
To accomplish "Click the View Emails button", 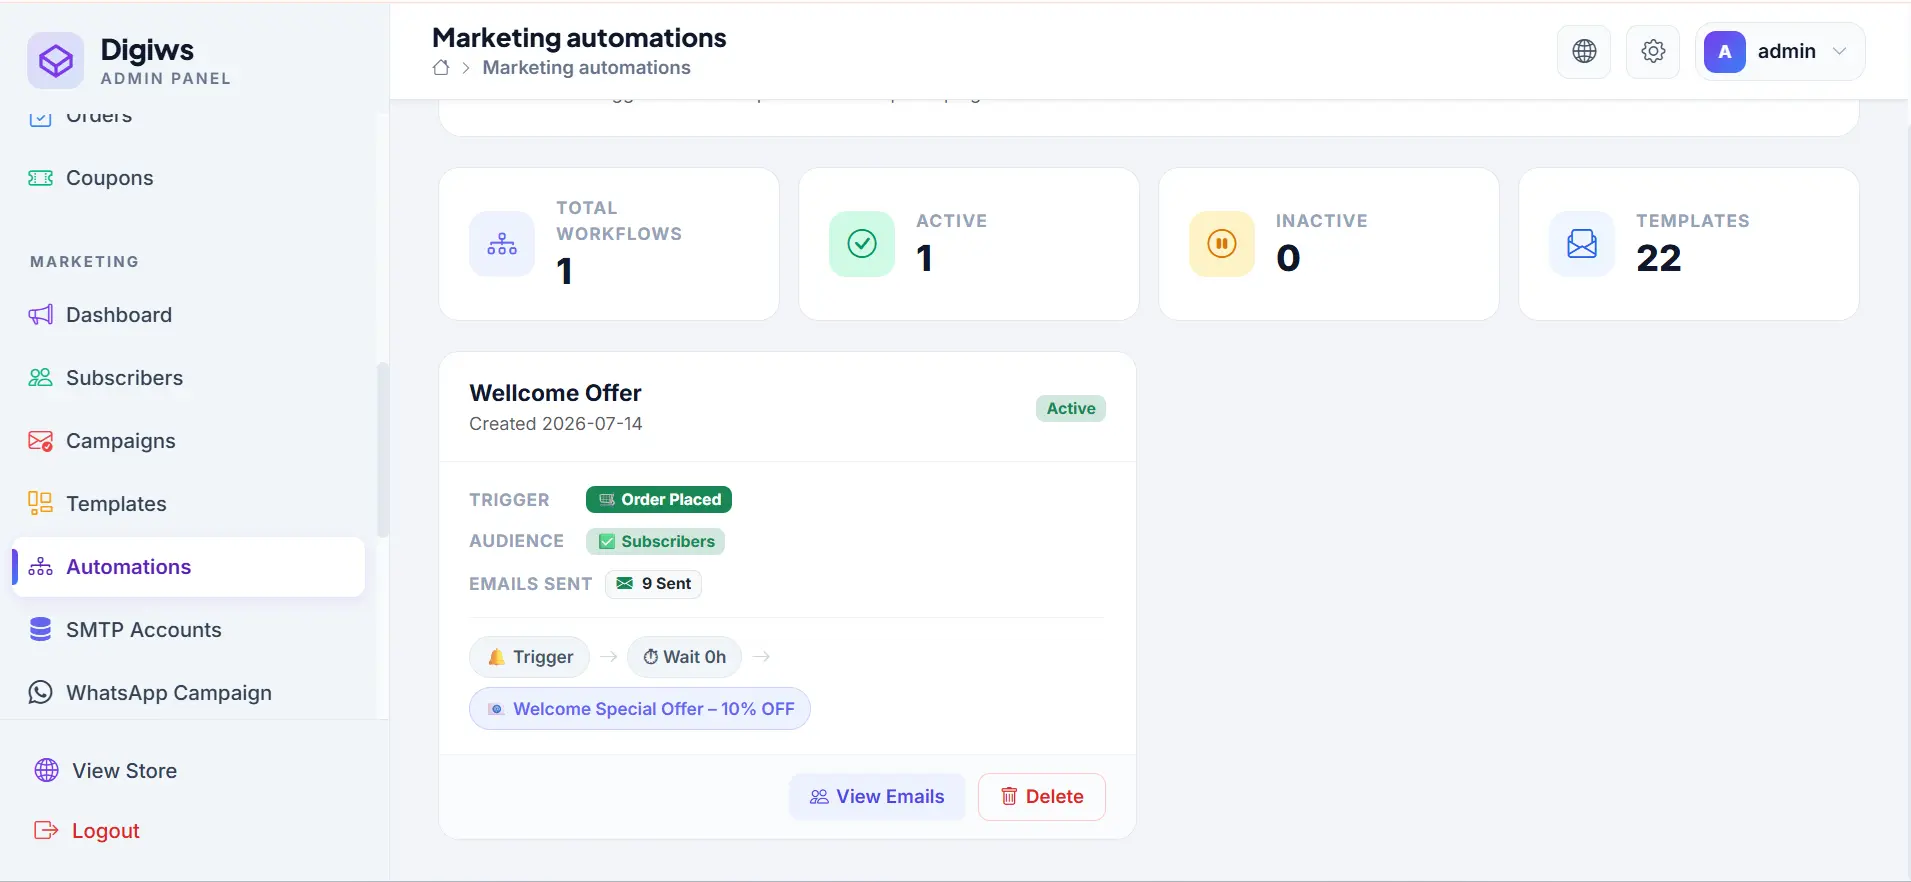I will pyautogui.click(x=877, y=797).
